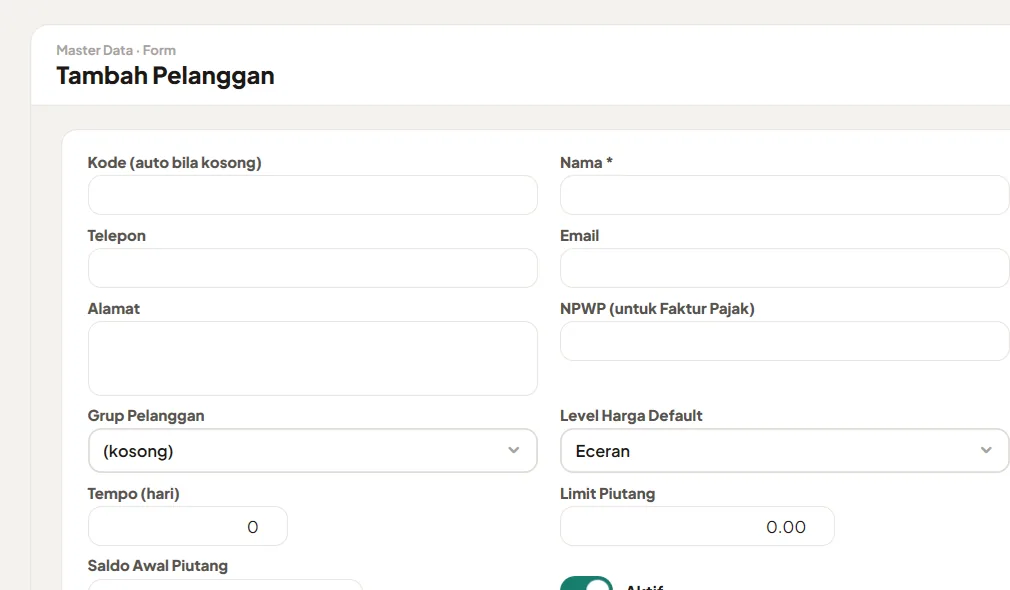The height and width of the screenshot is (590, 1010).
Task: Click the Kode (auto bila kosong) input field
Action: click(312, 195)
